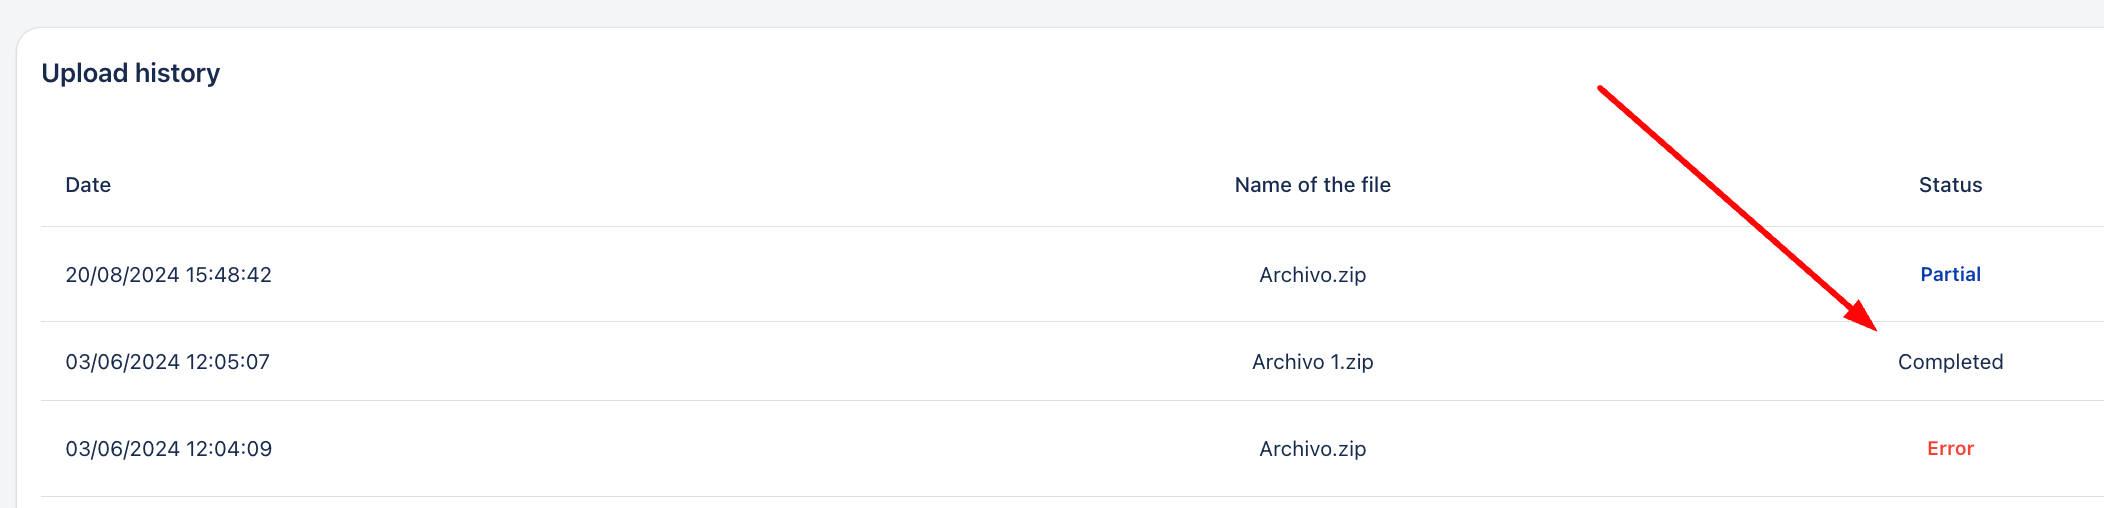This screenshot has width=2104, height=508.
Task: Click the time 15:48:42
Action: 229,275
